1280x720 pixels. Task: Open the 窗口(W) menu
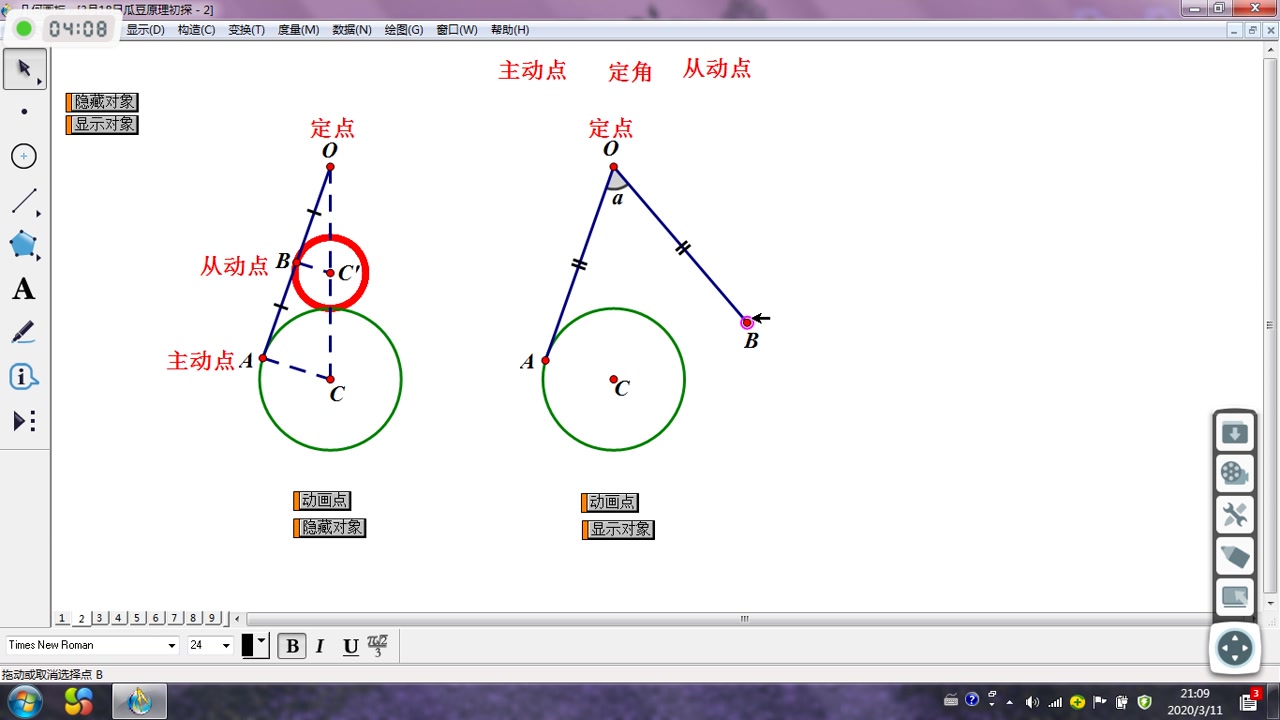tap(457, 30)
